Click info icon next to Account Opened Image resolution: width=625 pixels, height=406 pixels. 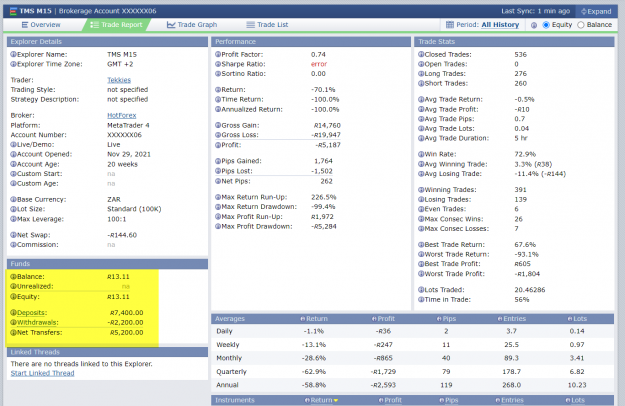(14, 154)
